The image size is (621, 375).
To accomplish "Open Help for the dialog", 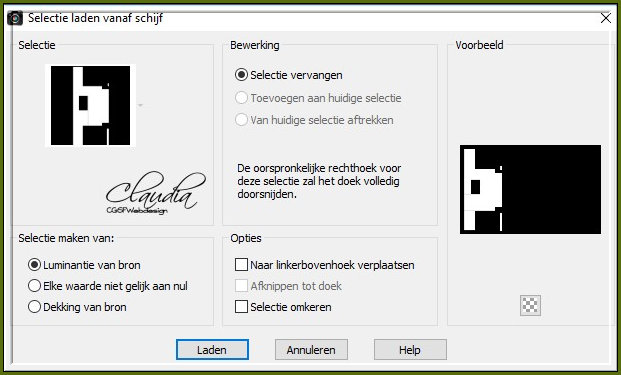I will tap(410, 350).
